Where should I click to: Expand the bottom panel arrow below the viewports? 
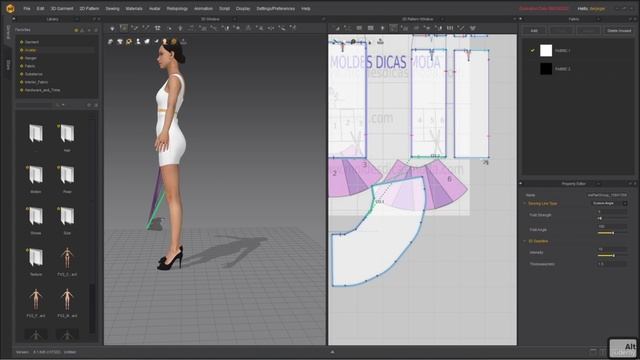point(332,351)
